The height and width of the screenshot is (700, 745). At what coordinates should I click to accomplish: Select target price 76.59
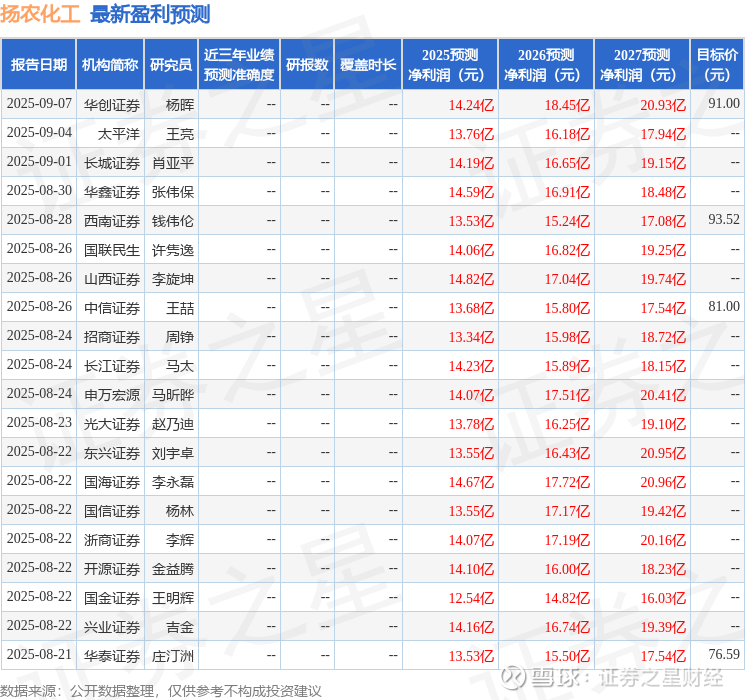[724, 654]
